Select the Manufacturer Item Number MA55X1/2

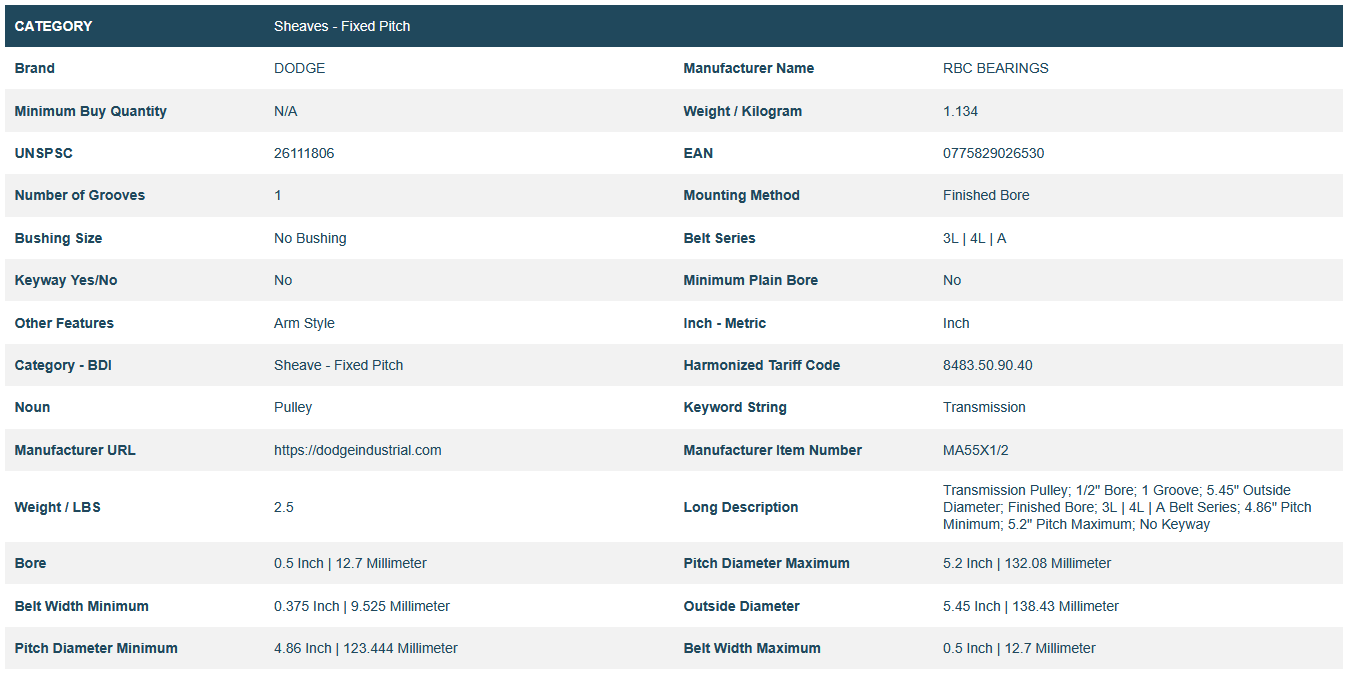point(973,450)
